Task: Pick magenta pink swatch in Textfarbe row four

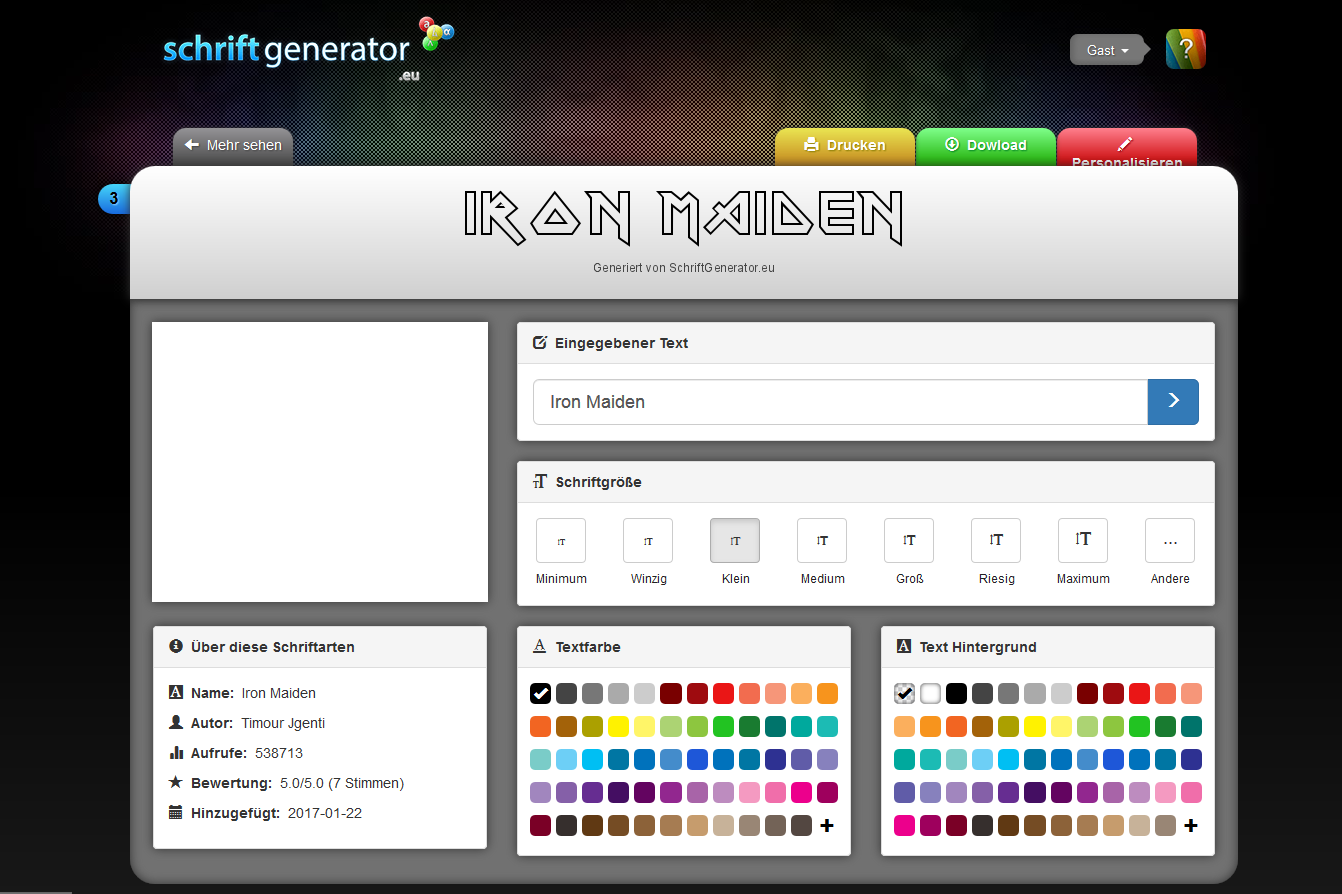Action: click(801, 793)
